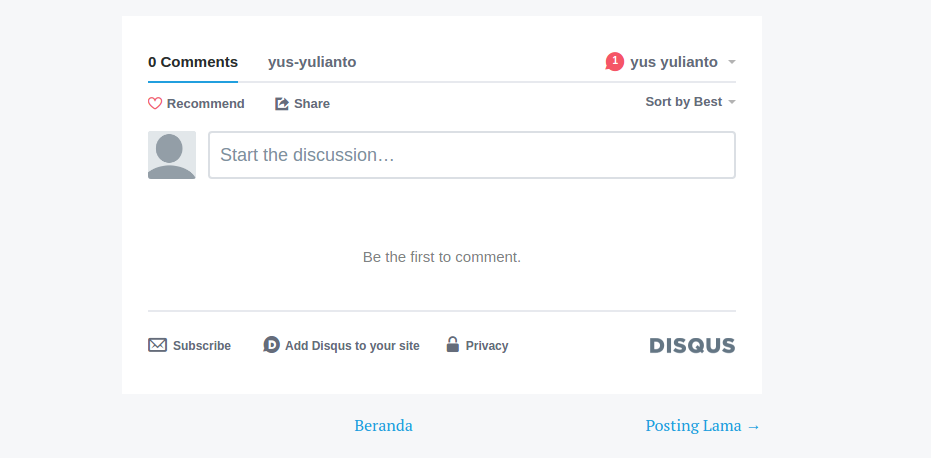Click the red notification badge
Screen dimensions: 931x458
[x=614, y=62]
